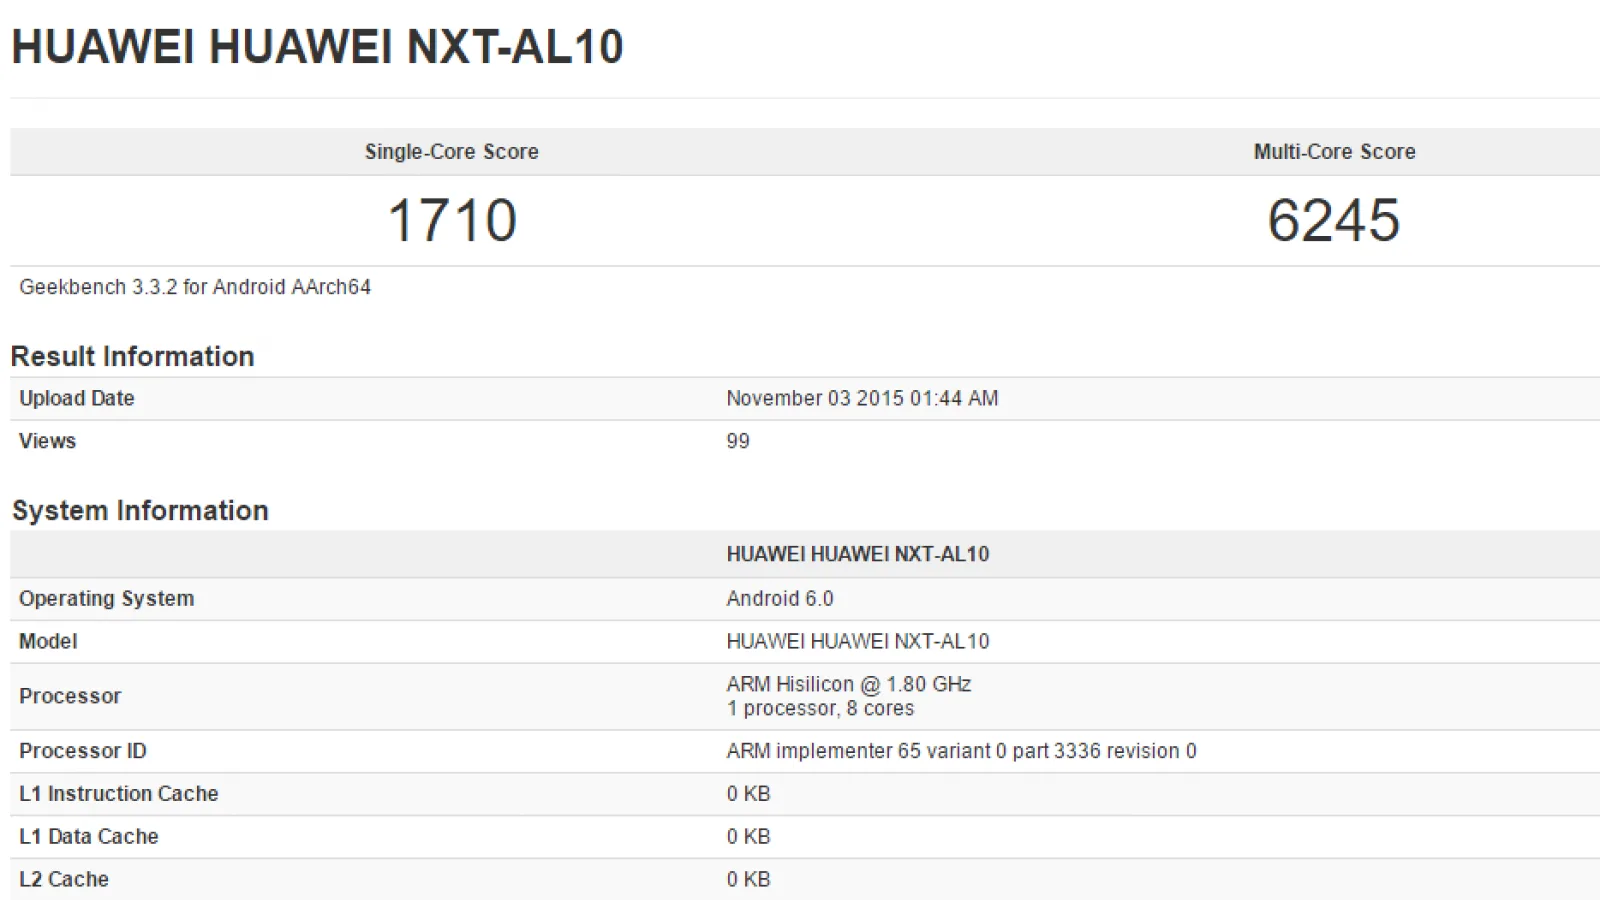Screen dimensions: 1600x900
Task: Select the Single-Core Score header
Action: coord(452,152)
